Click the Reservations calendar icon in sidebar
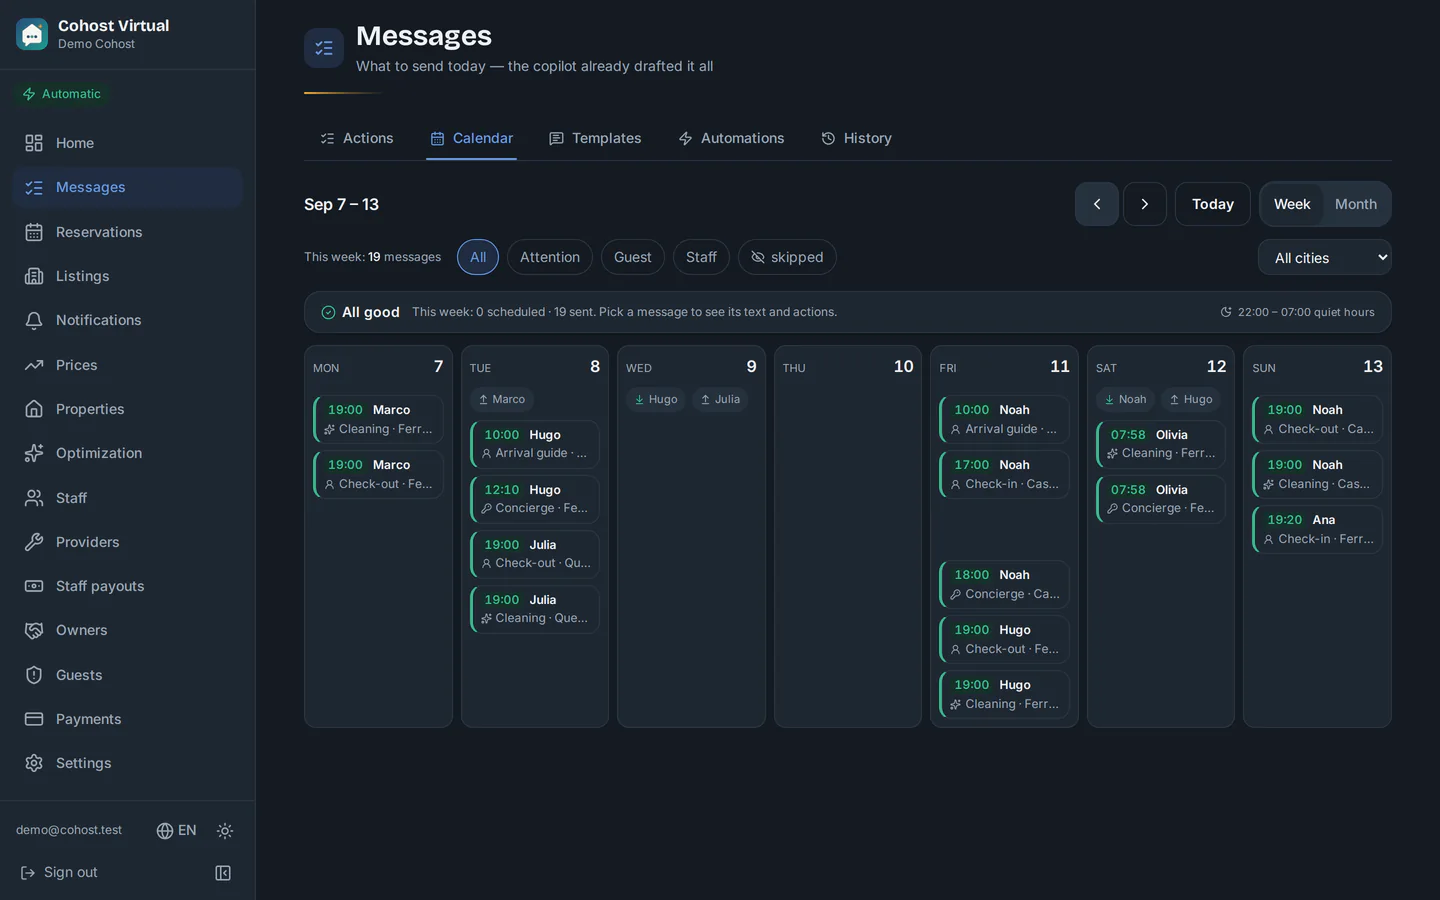Image resolution: width=1440 pixels, height=900 pixels. pos(34,232)
